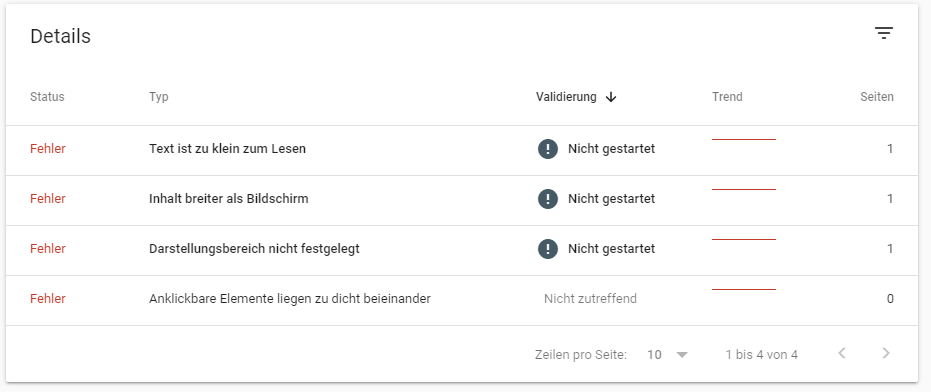Viewport: 931px width, 392px height.
Task: Open 'Darstellungsbereich nicht festgelegt' issue
Action: coord(462,250)
